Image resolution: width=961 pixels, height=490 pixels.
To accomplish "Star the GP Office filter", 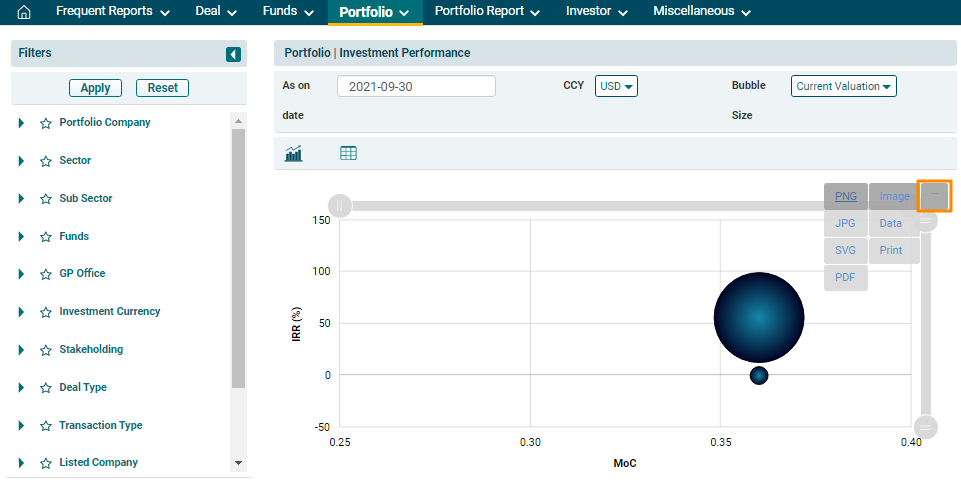I will [45, 274].
